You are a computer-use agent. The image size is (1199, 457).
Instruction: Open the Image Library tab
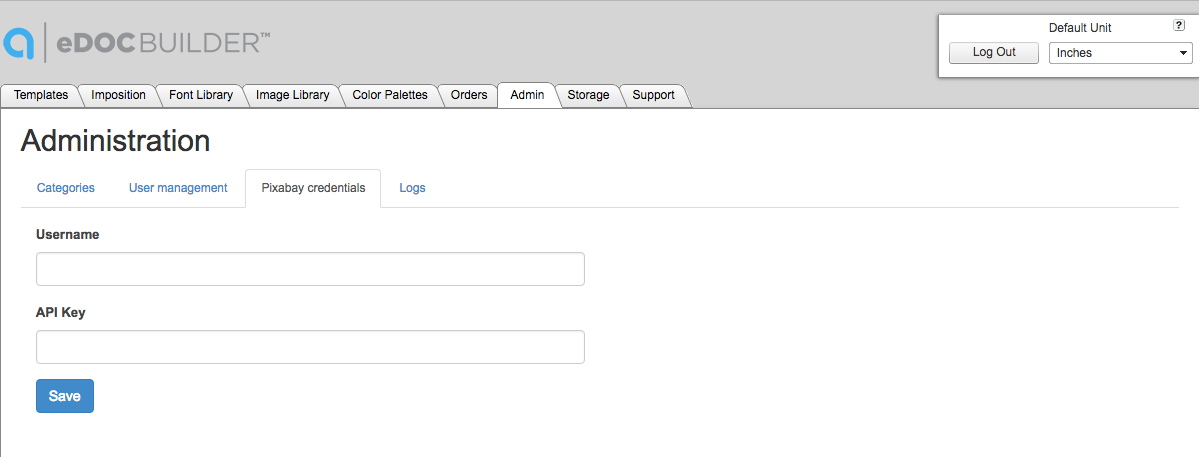point(292,95)
